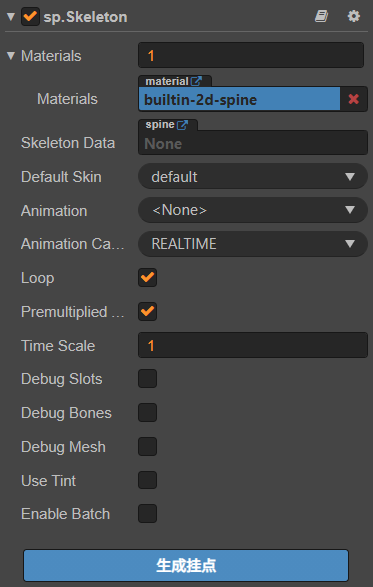Screen dimensions: 373x587
Task: Enable the Debug Slots checkbox
Action: (148, 378)
